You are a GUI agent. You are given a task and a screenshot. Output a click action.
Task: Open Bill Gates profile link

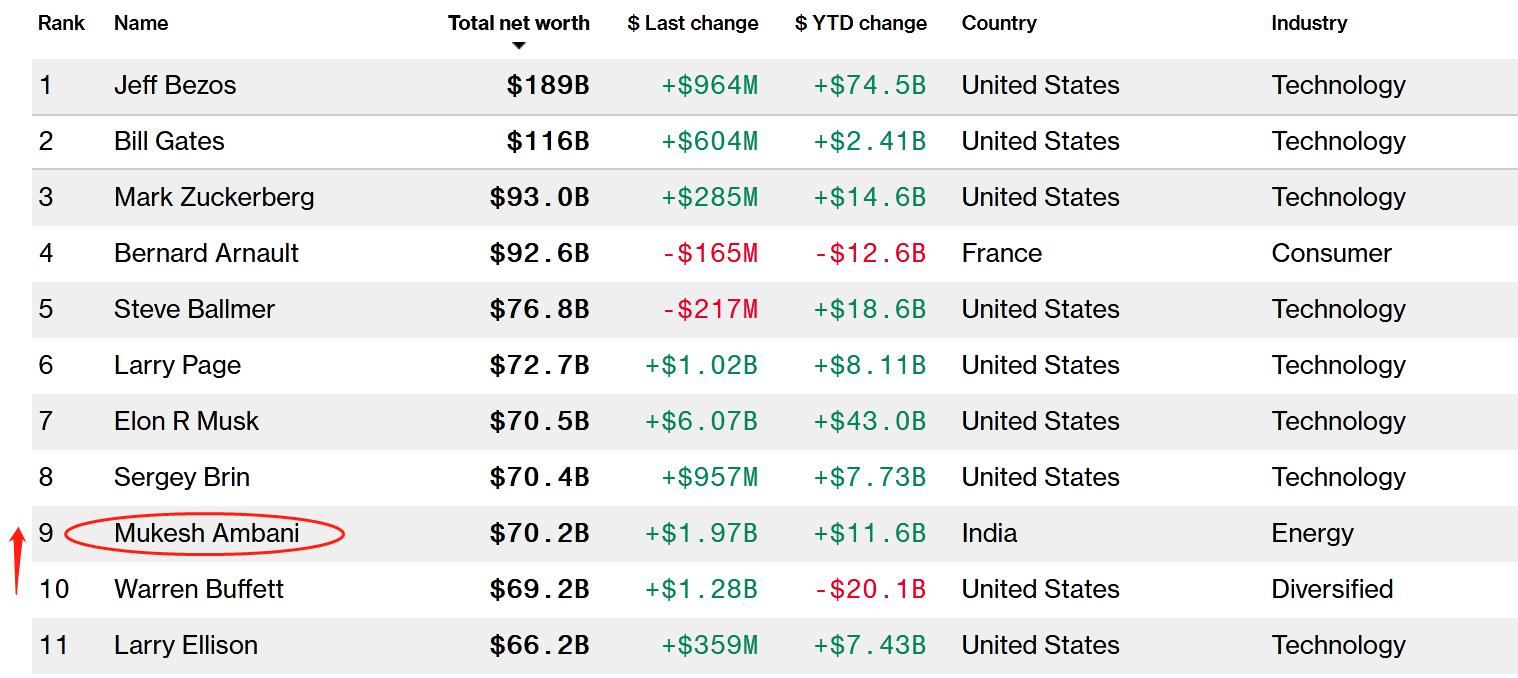click(169, 141)
